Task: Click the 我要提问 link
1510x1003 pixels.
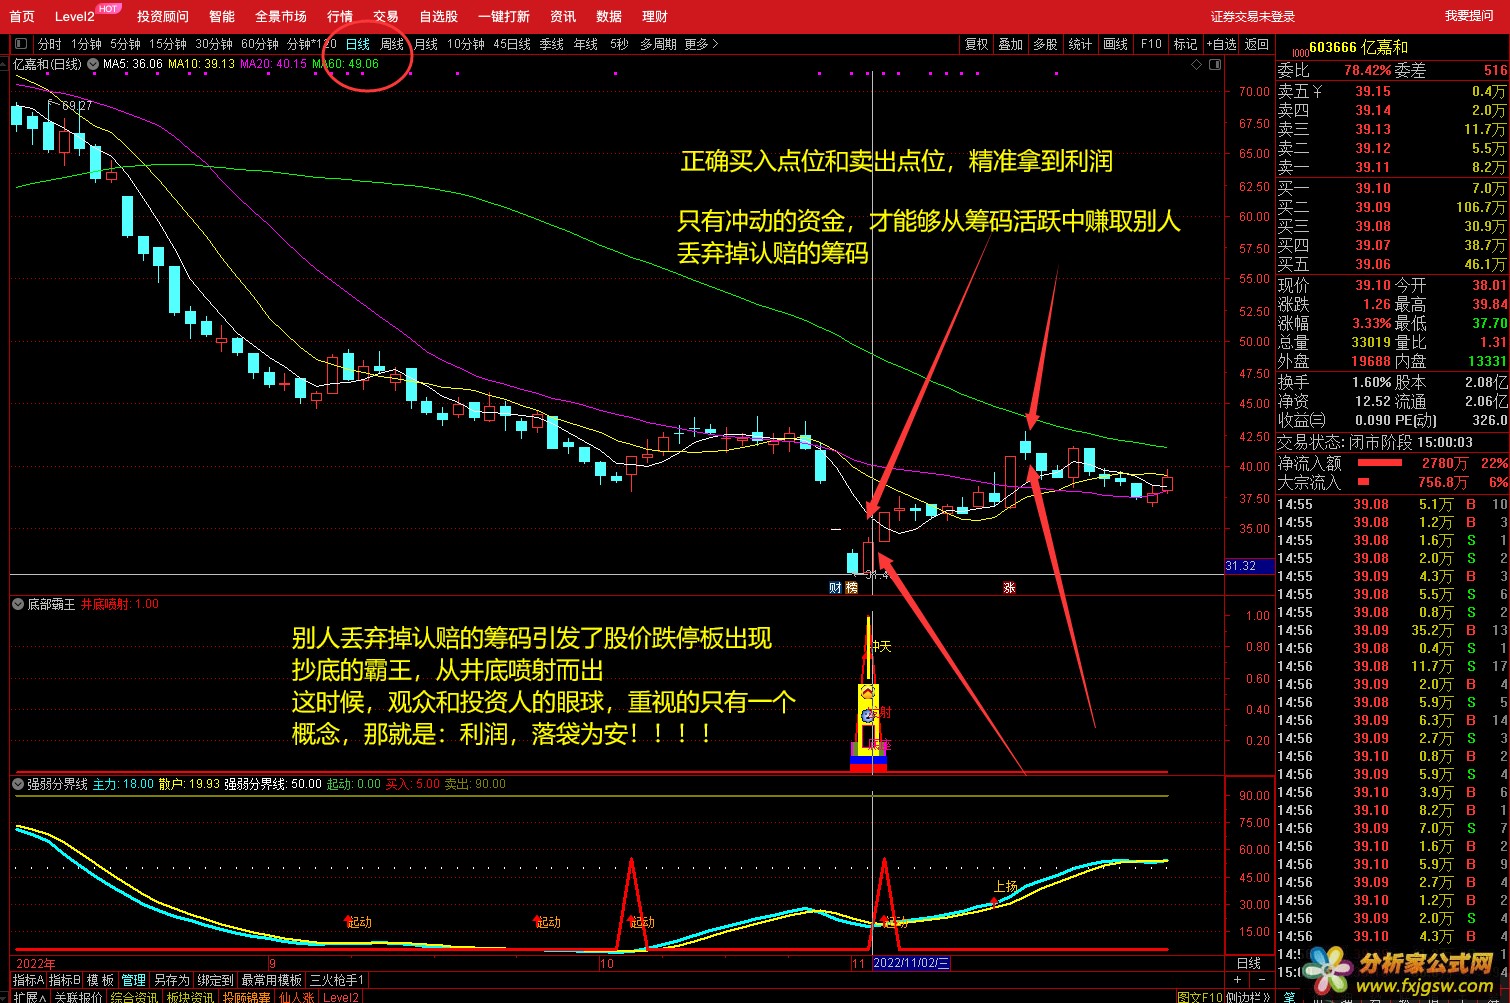Action: tap(1469, 16)
